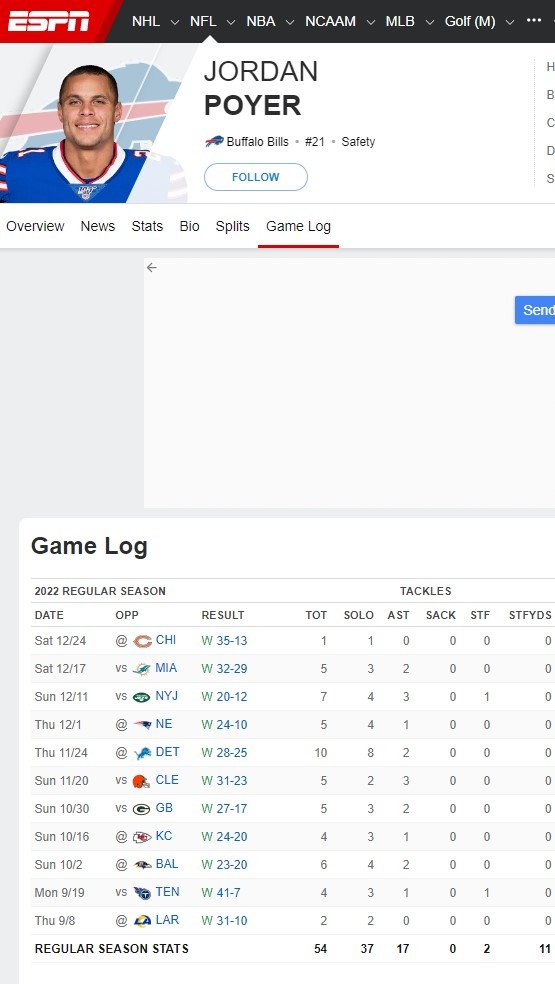
Task: Open the more sports ellipsis menu
Action: (x=534, y=21)
